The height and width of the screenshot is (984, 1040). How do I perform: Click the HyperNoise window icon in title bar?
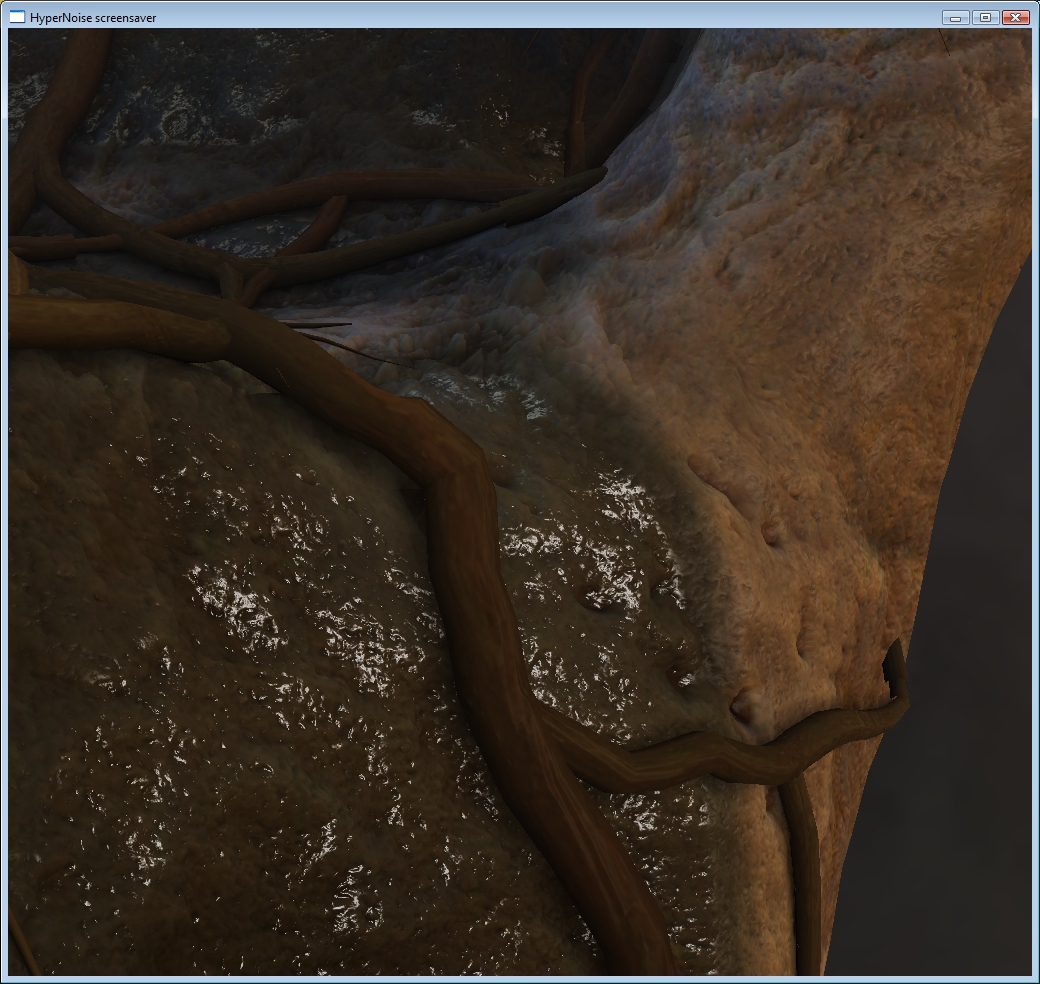(17, 17)
